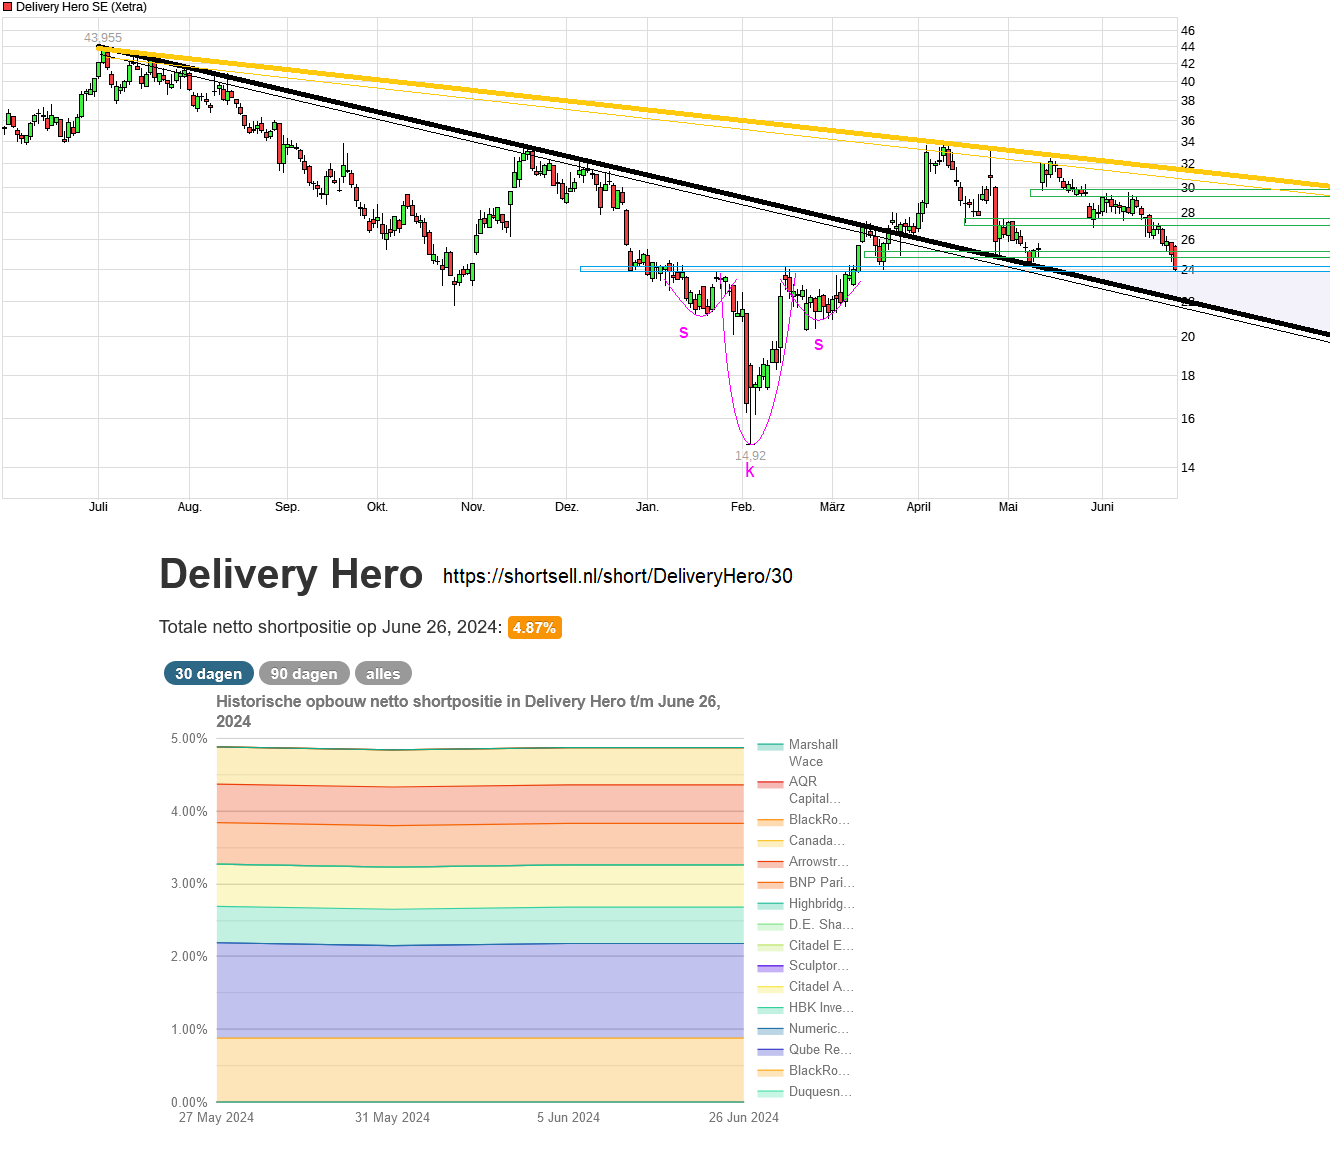The width and height of the screenshot is (1330, 1168).
Task: Select the 30 dagen tab
Action: pyautogui.click(x=208, y=673)
